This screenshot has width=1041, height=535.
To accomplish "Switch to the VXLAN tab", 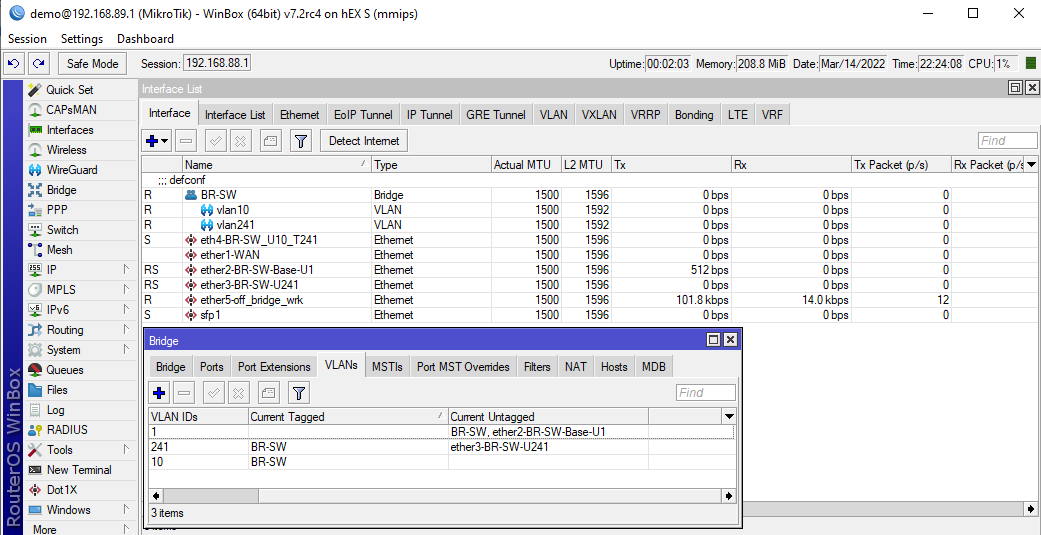I will [598, 115].
